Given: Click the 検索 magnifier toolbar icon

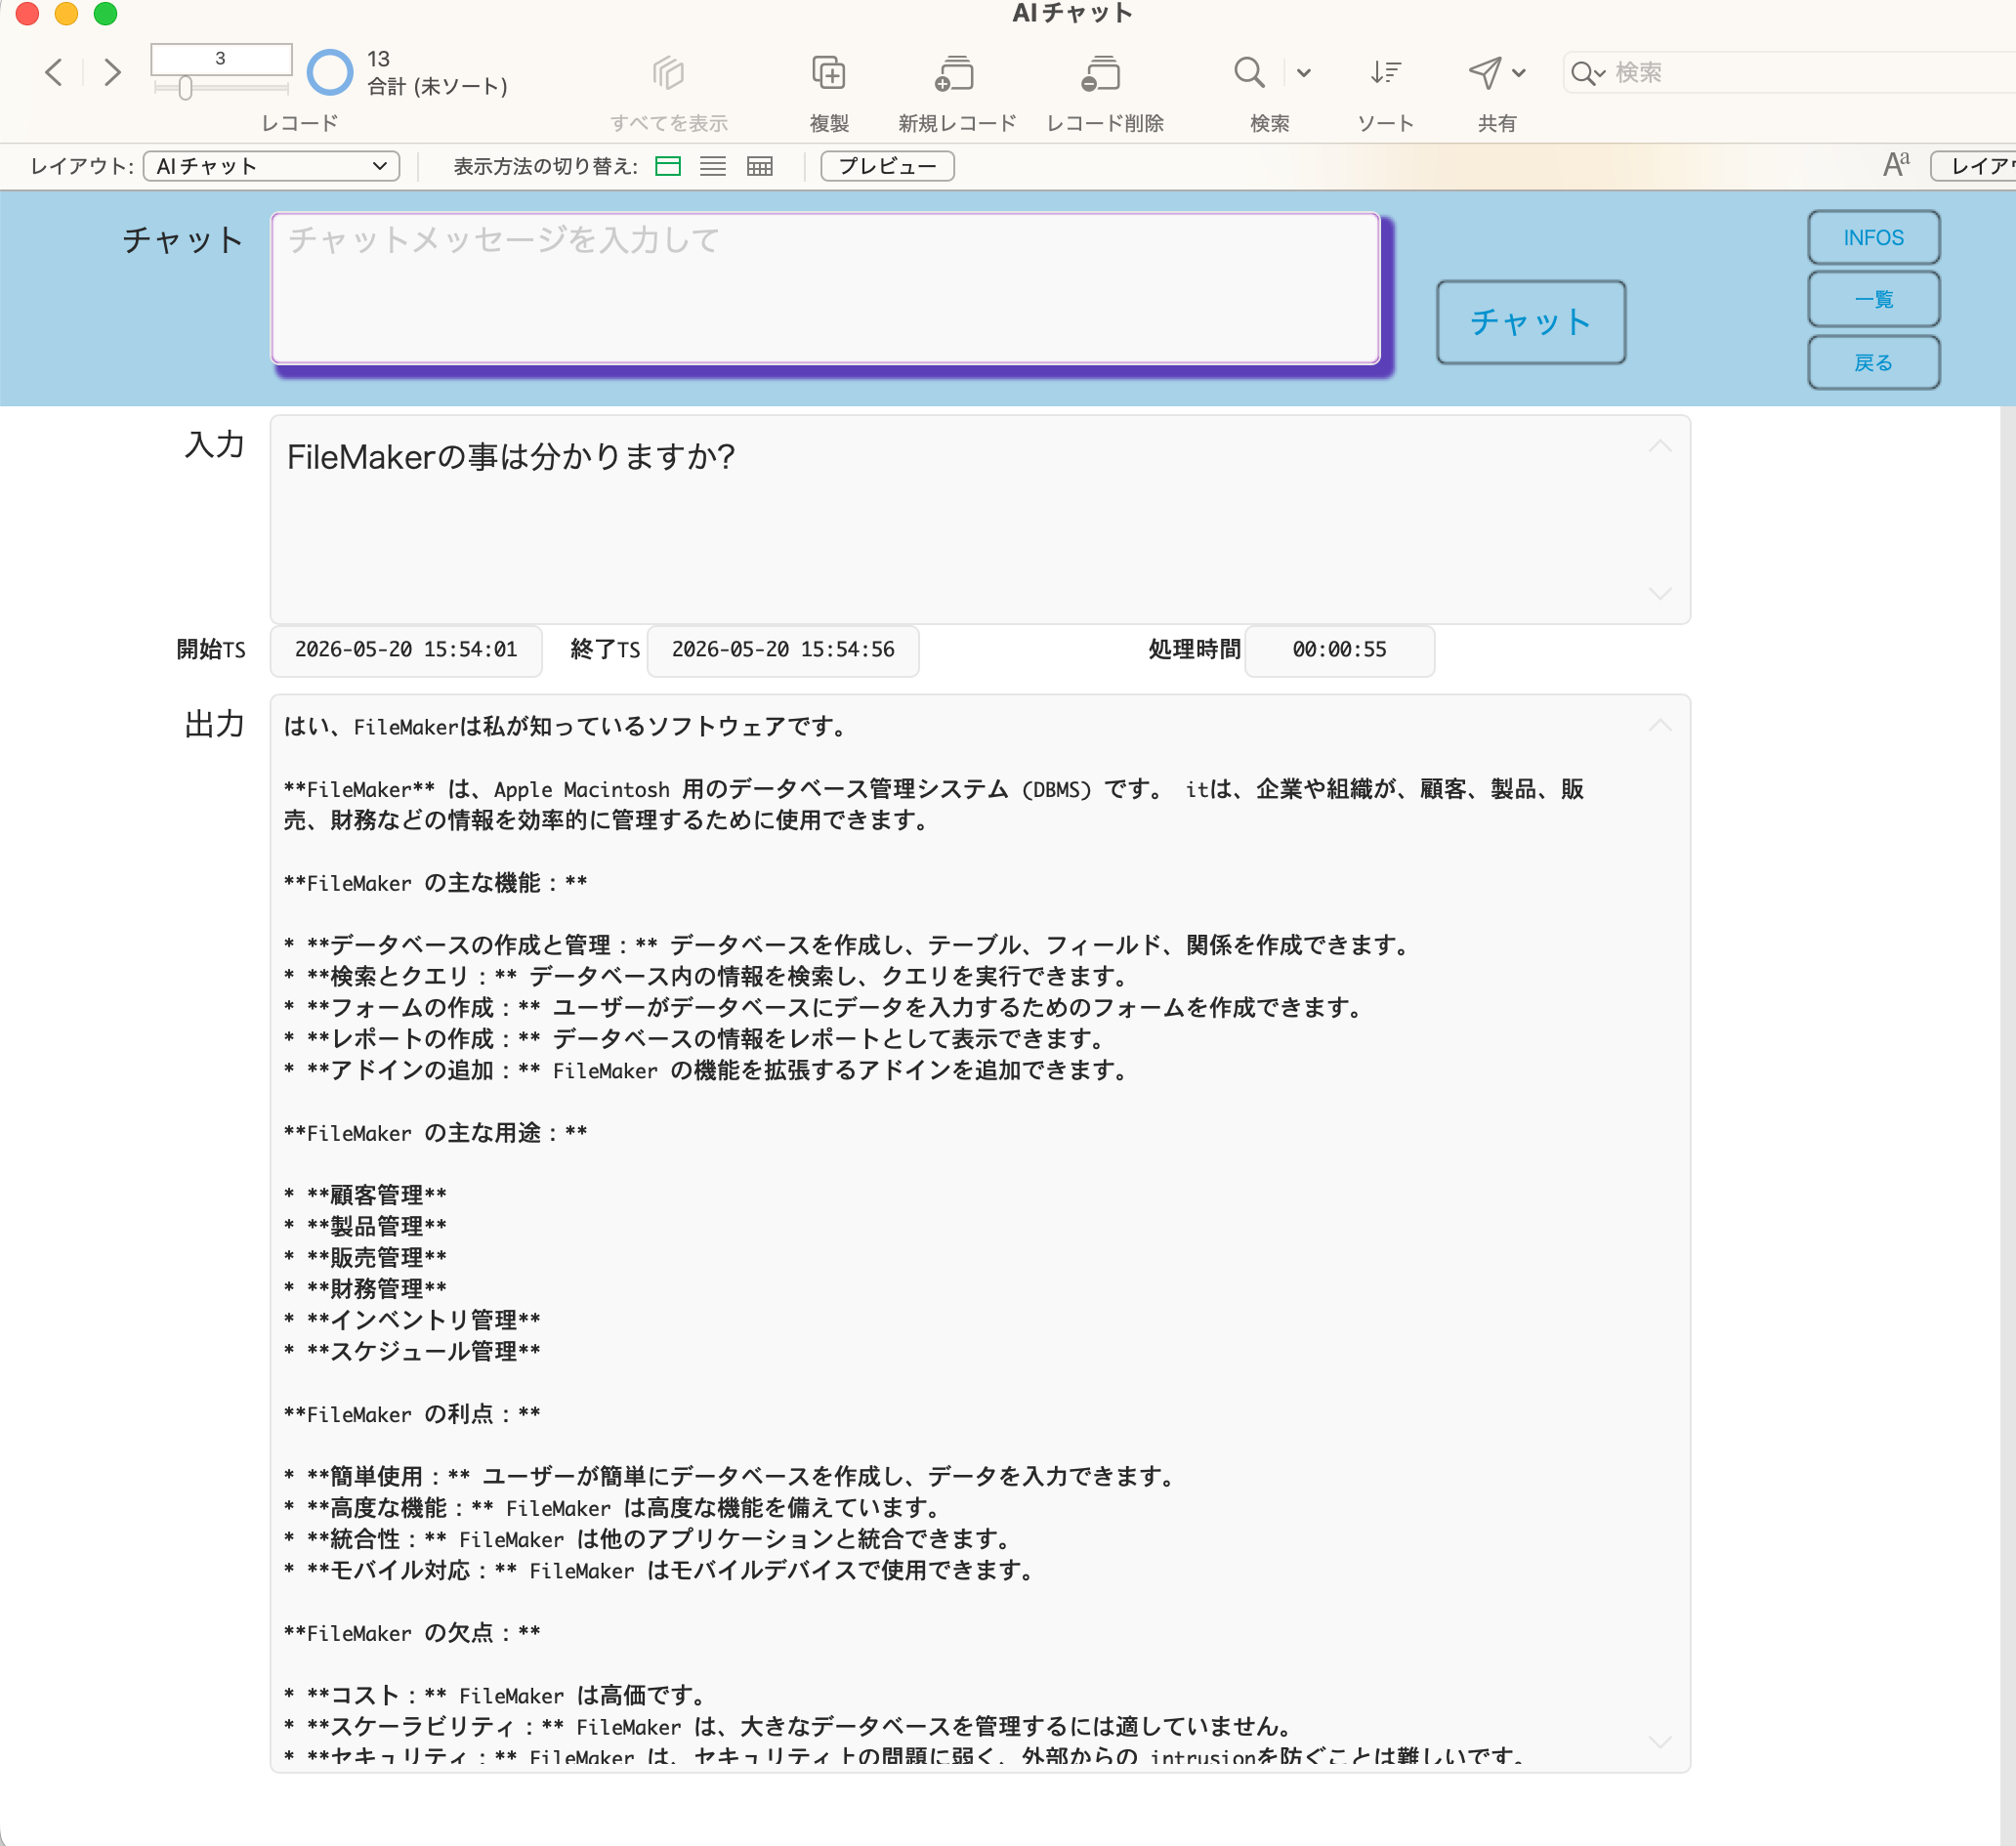Looking at the screenshot, I should [x=1249, y=72].
